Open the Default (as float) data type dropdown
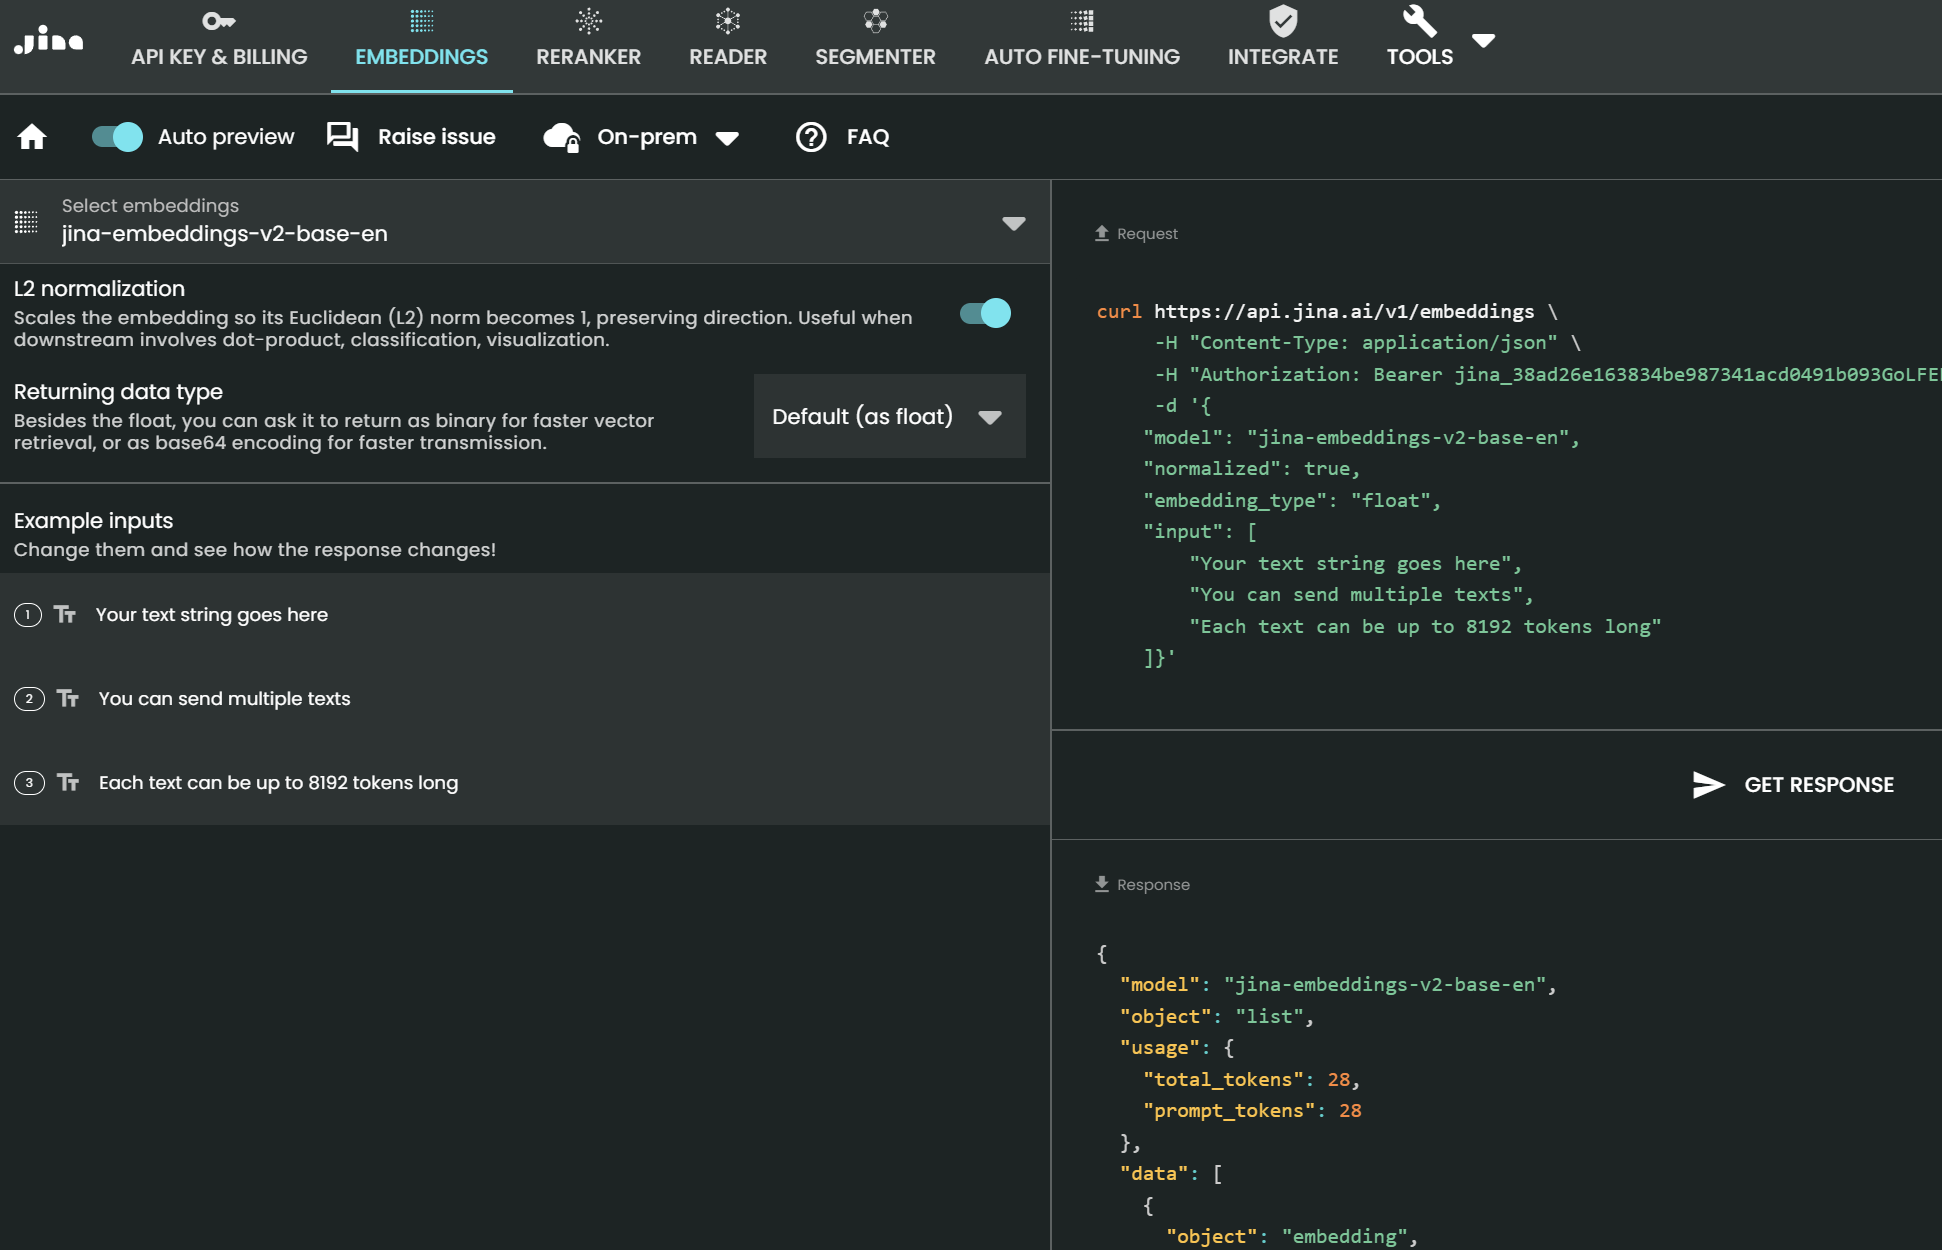 point(889,416)
